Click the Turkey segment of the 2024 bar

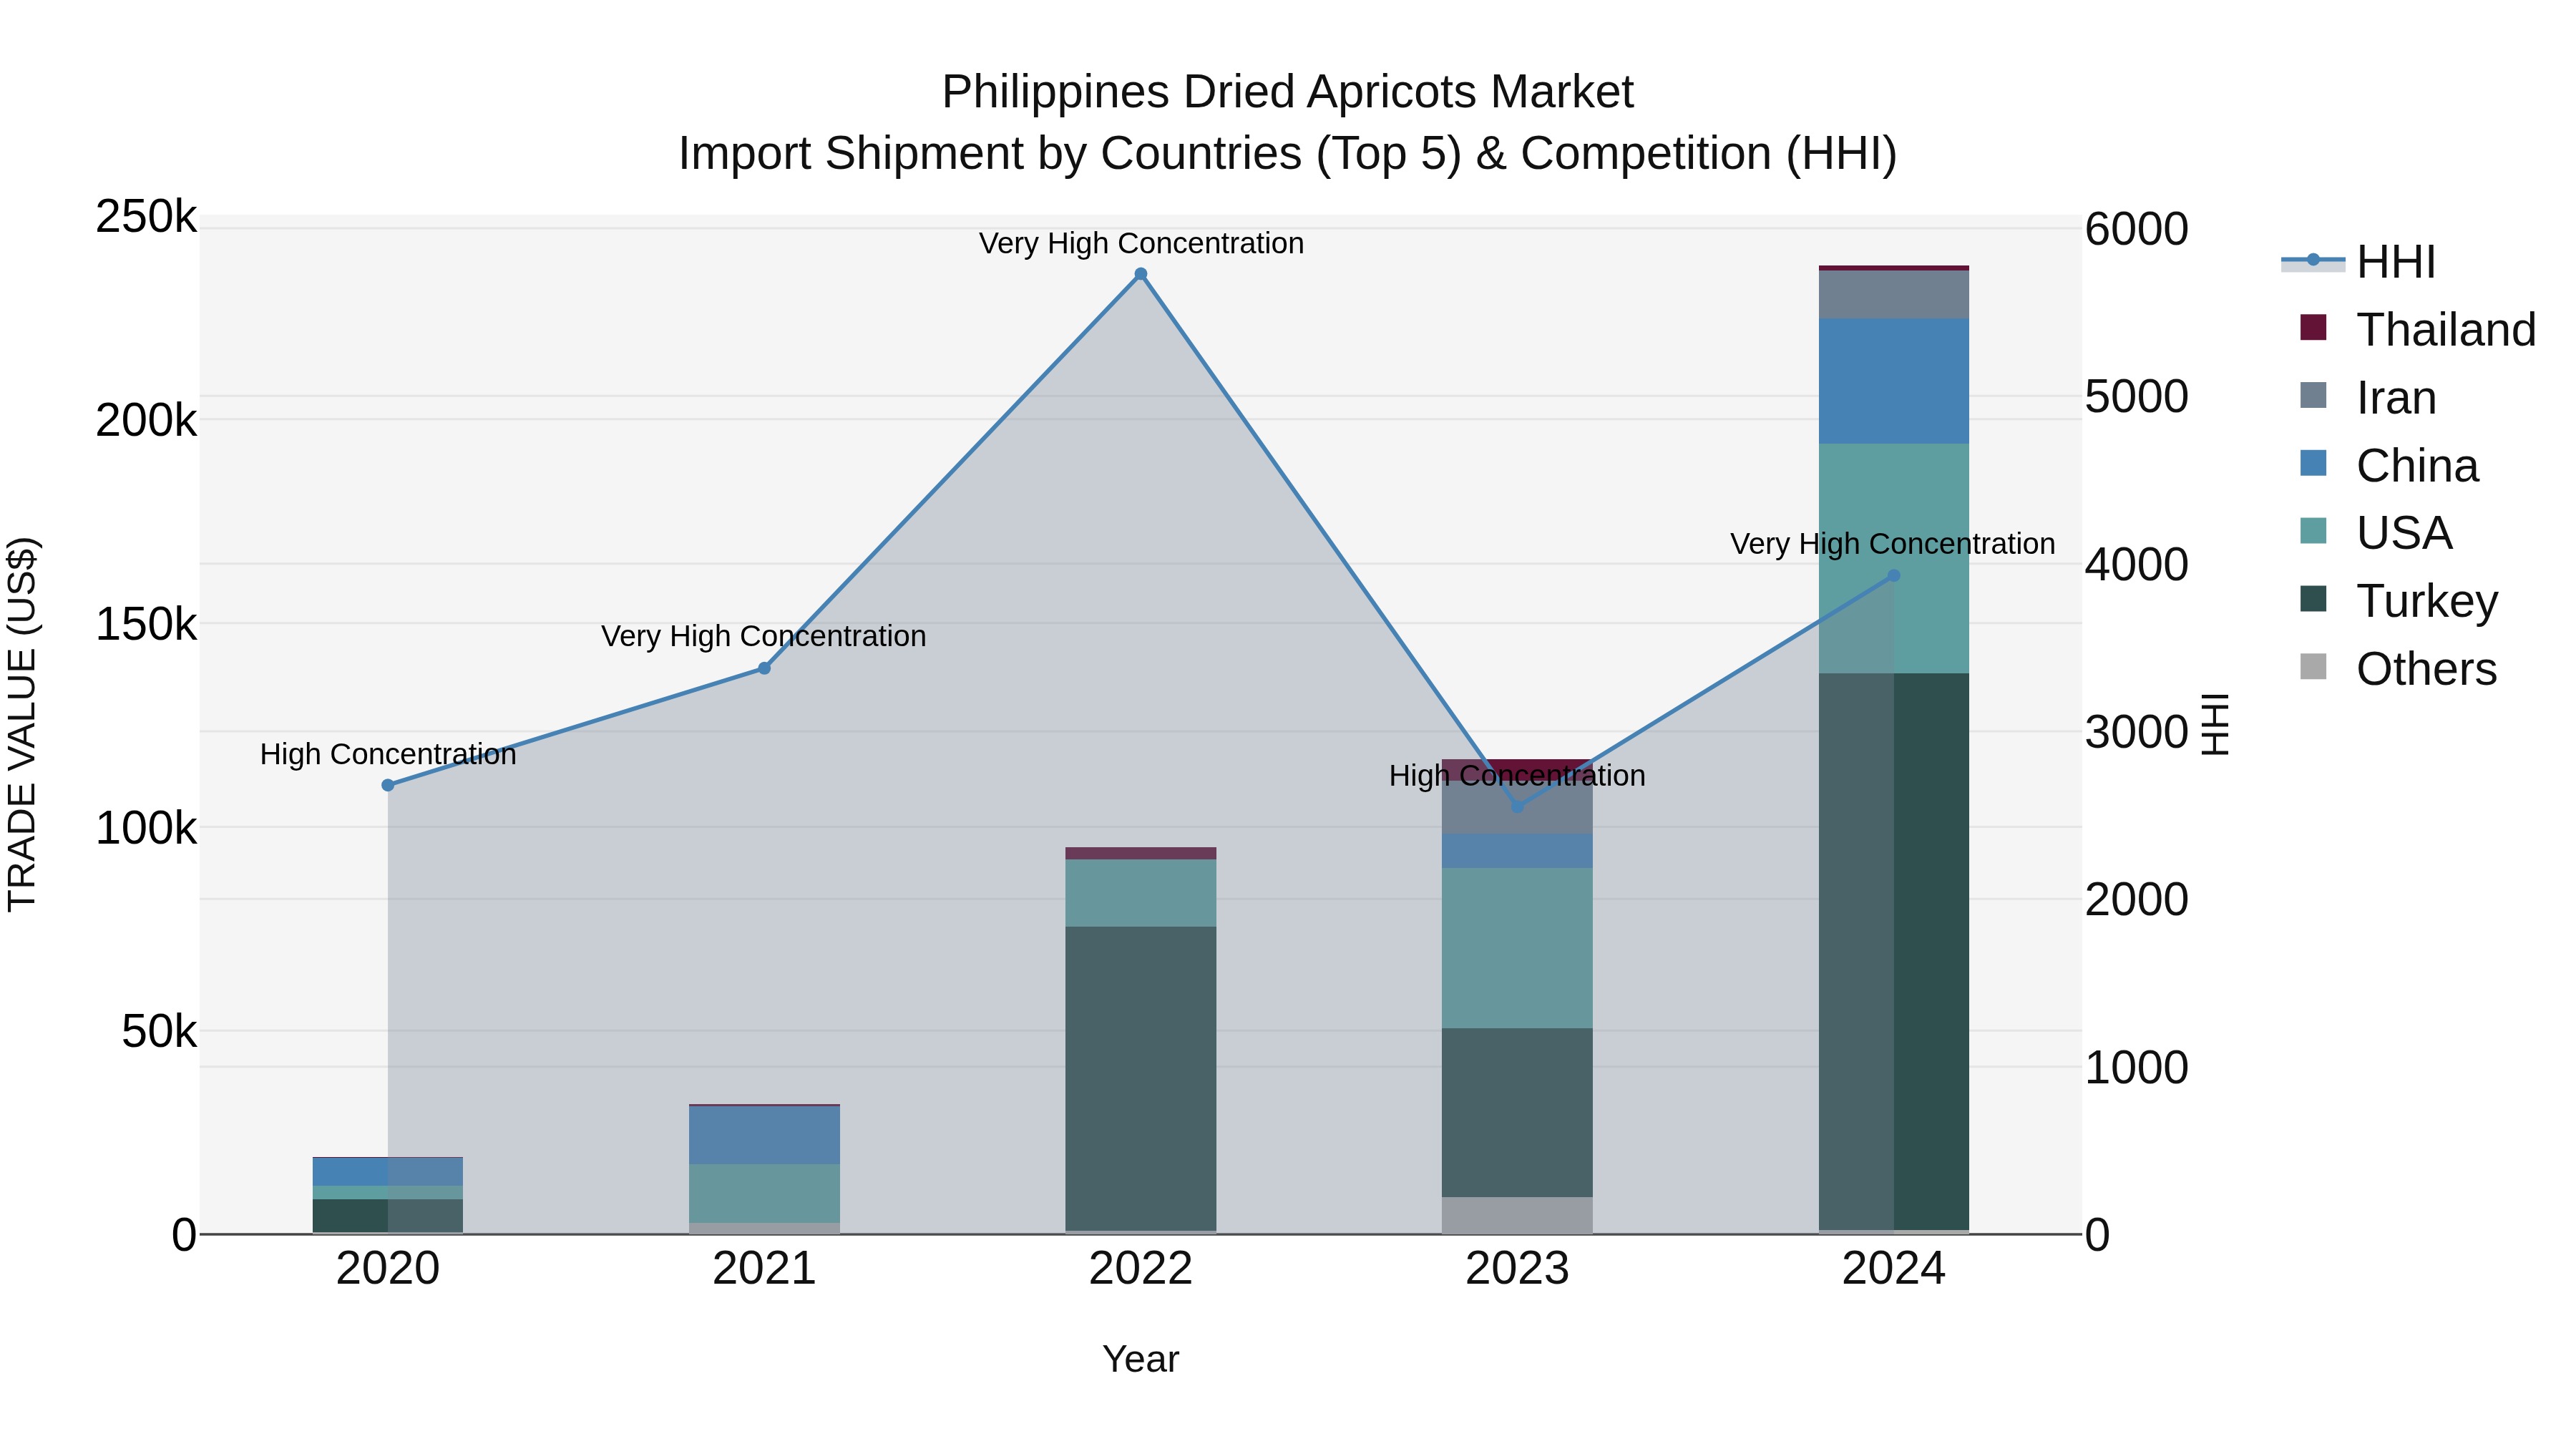(1893, 951)
